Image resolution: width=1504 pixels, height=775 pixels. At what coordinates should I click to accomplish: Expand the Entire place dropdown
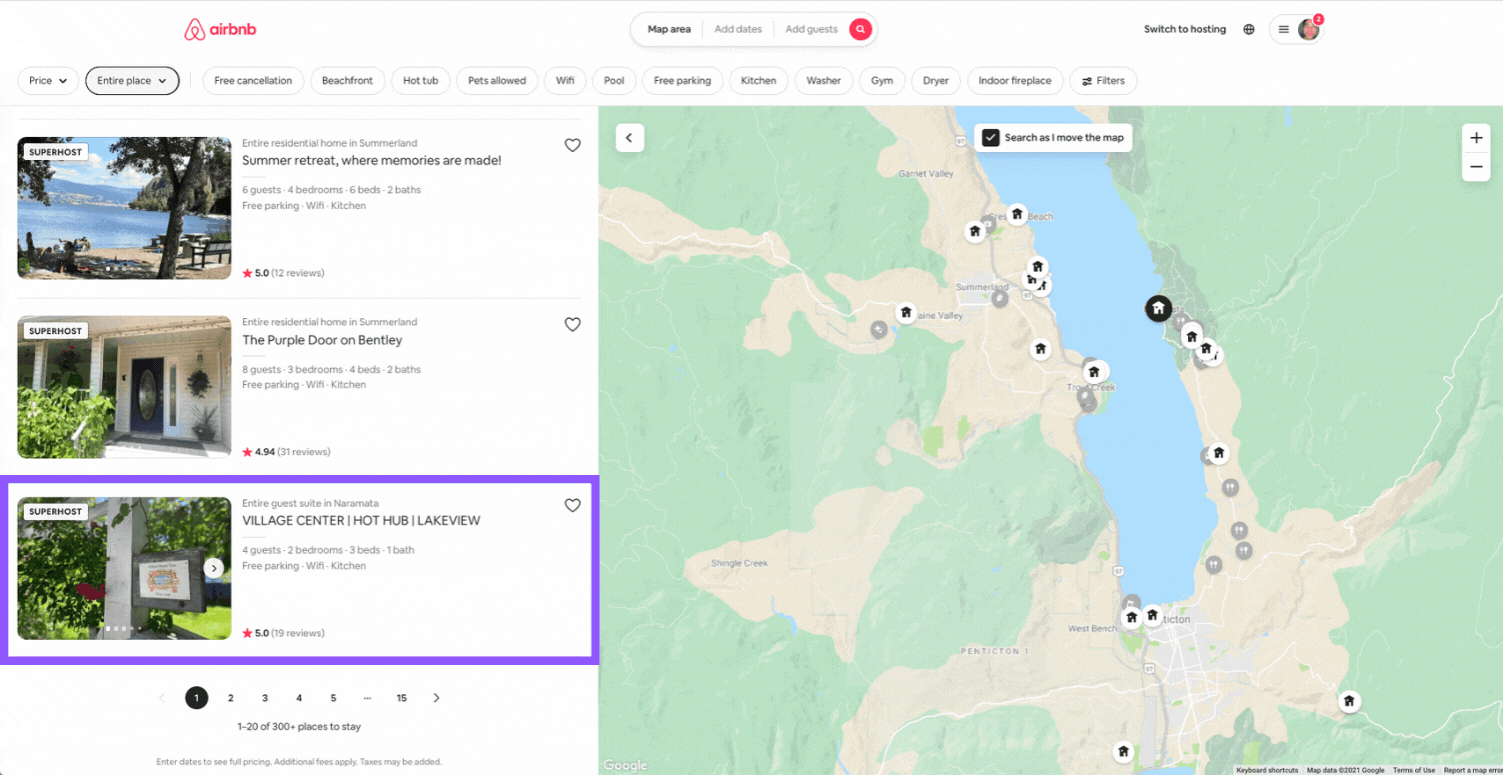pyautogui.click(x=132, y=81)
